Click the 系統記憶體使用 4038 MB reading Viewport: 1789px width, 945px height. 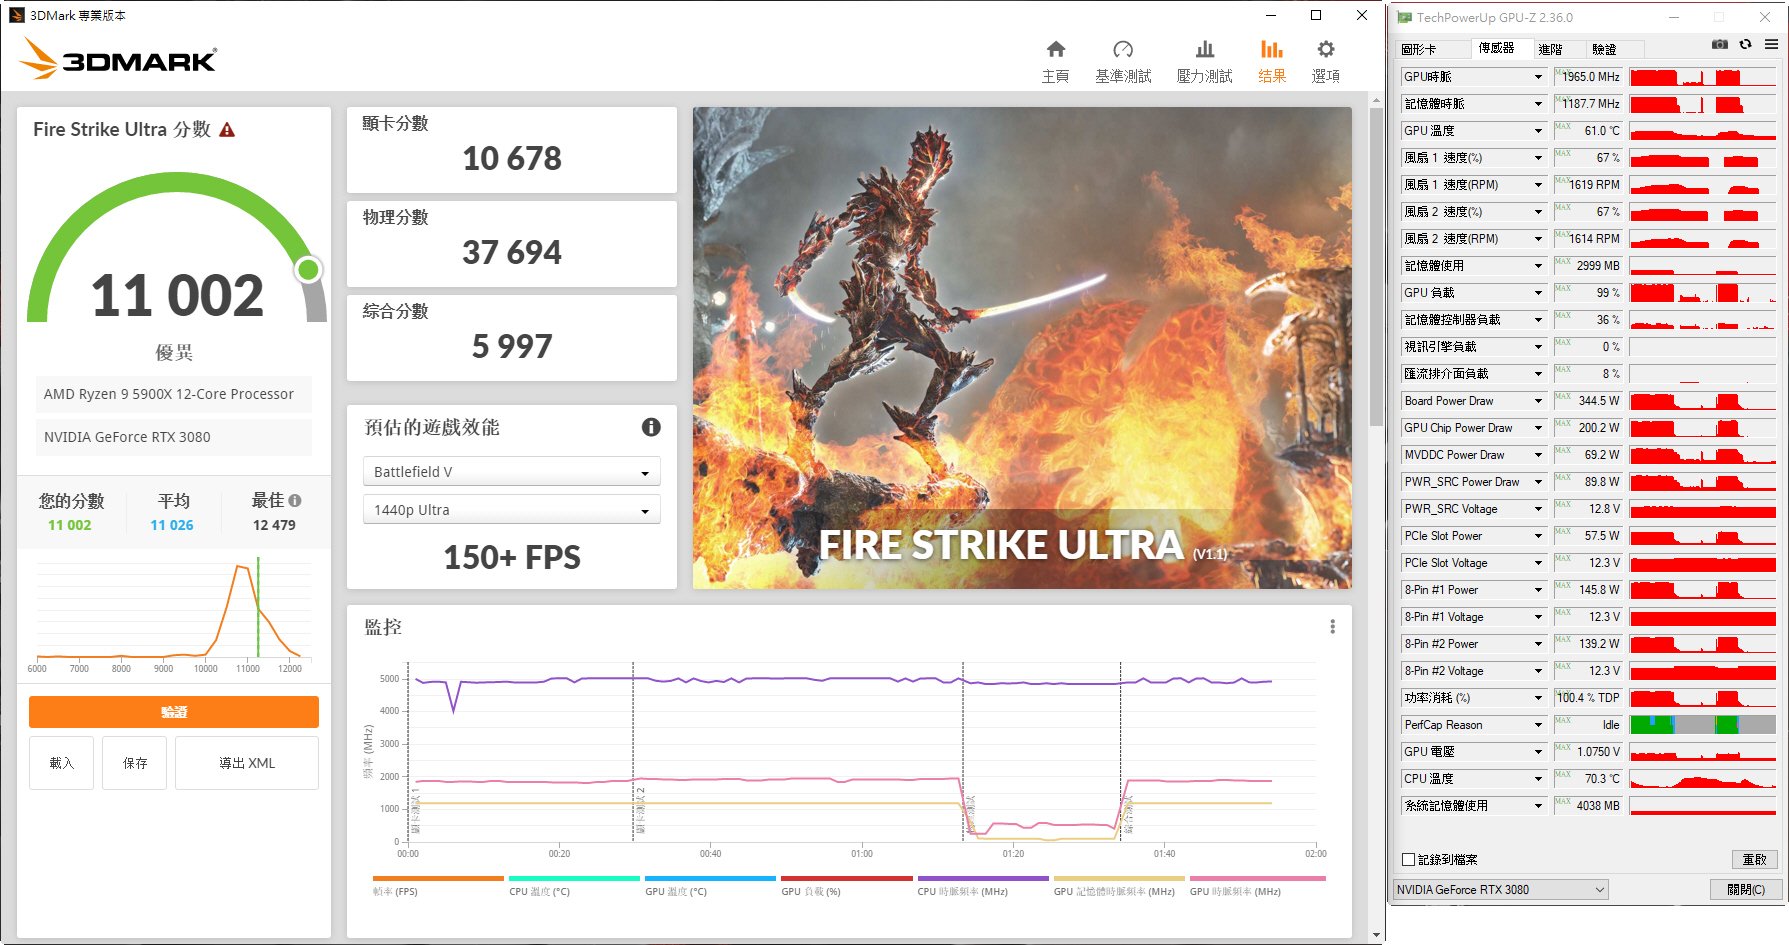coord(1588,806)
